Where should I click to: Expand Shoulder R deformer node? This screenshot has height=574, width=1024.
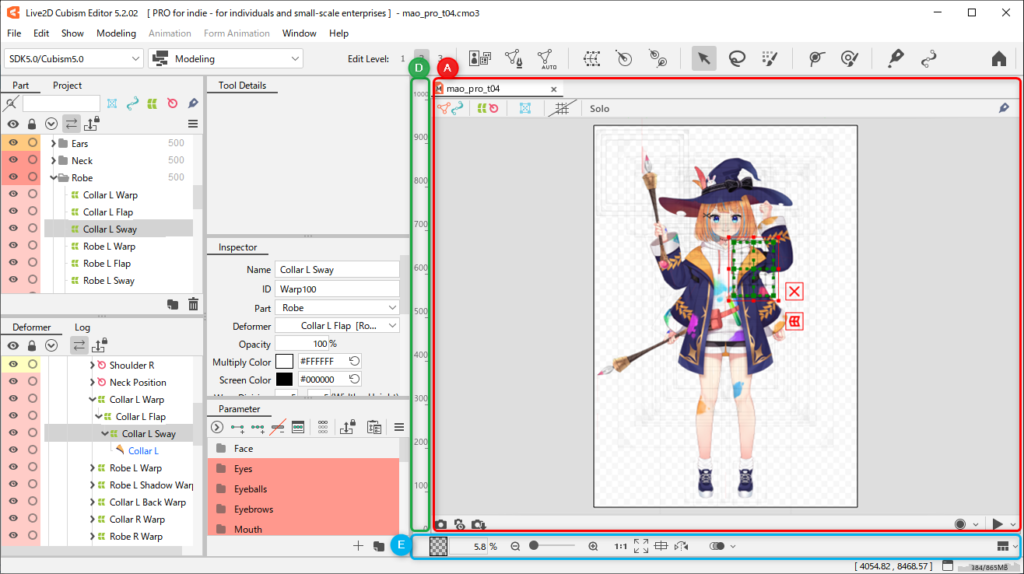pyautogui.click(x=92, y=365)
